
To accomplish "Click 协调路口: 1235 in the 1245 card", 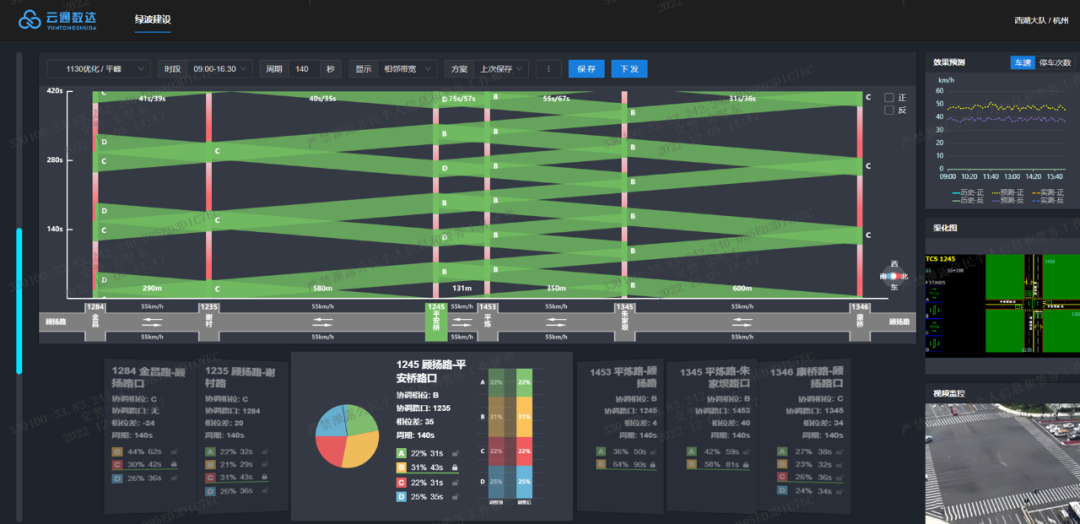I will point(422,408).
